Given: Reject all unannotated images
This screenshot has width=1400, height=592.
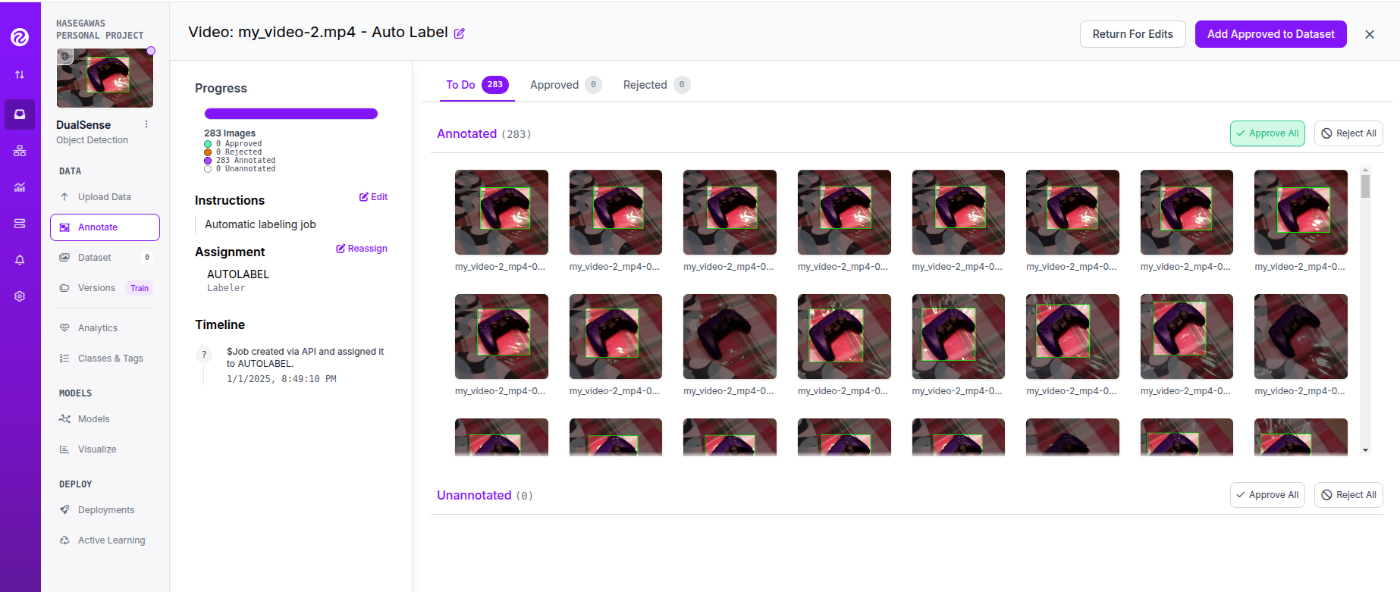Looking at the screenshot, I should pos(1348,495).
